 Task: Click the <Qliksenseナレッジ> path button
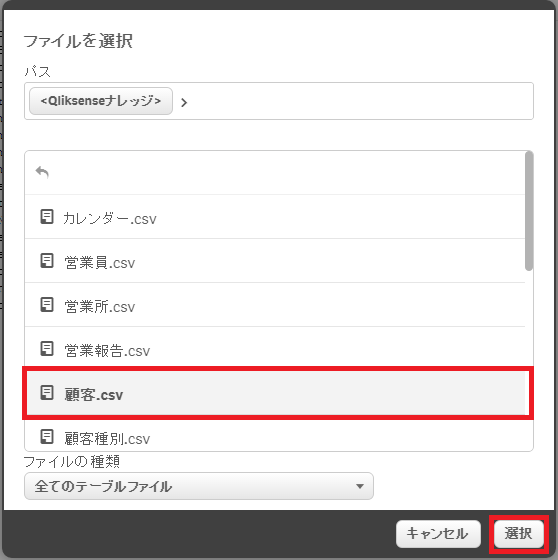pyautogui.click(x=101, y=101)
